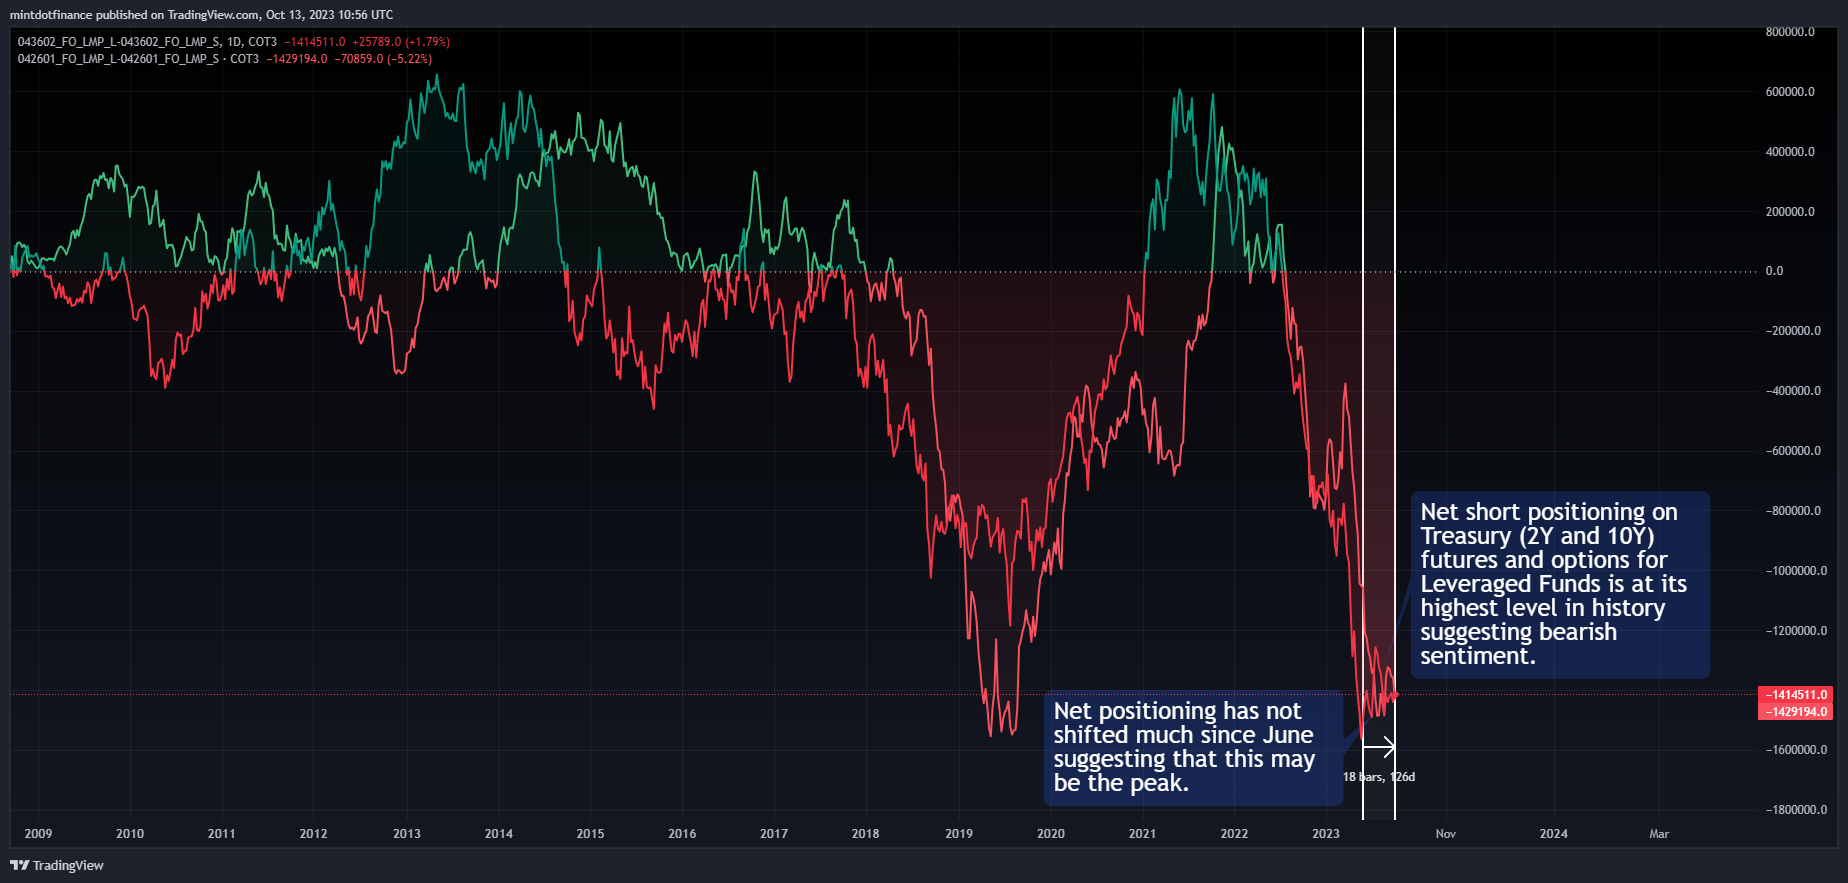Click the Nov label on time axis
Screen dimensions: 1848x883
tap(1446, 834)
